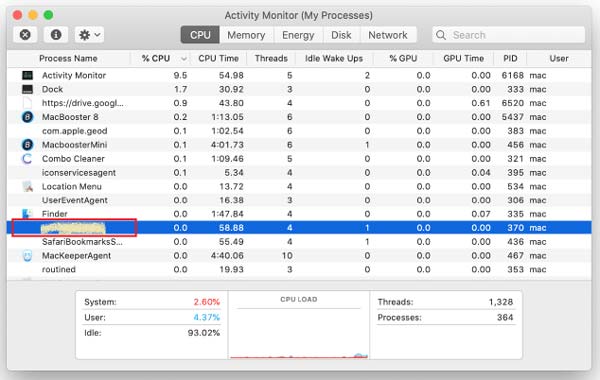The height and width of the screenshot is (380, 600).
Task: Click the MacKeeperAgent process icon
Action: point(27,256)
